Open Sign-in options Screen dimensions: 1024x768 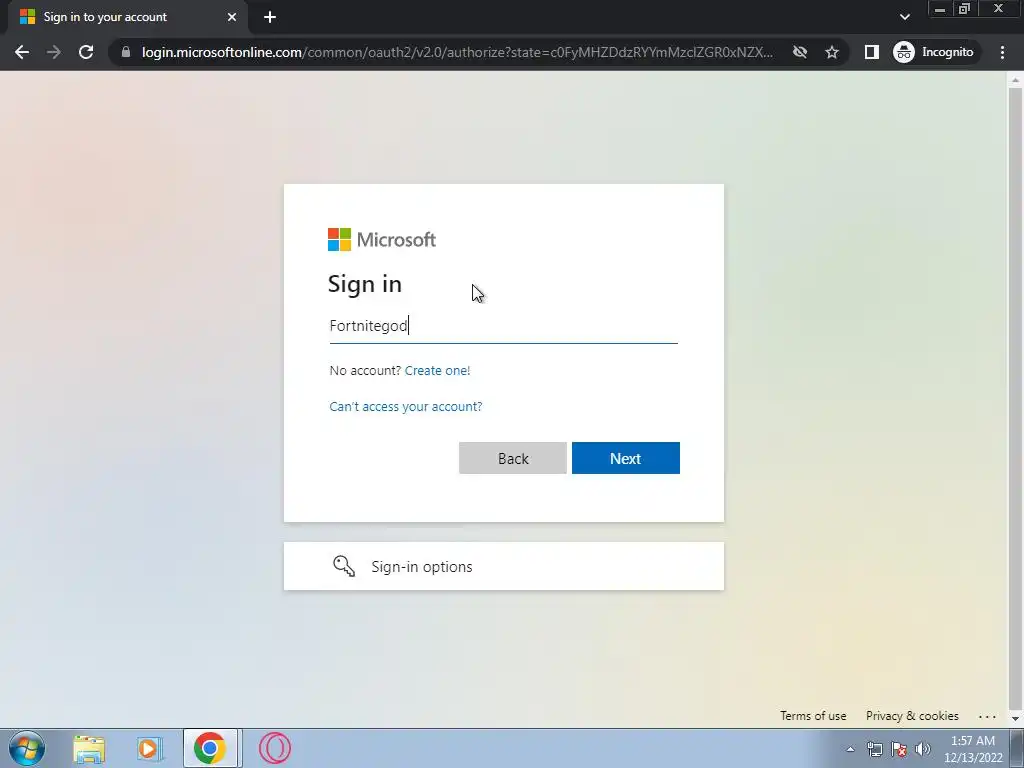504,566
